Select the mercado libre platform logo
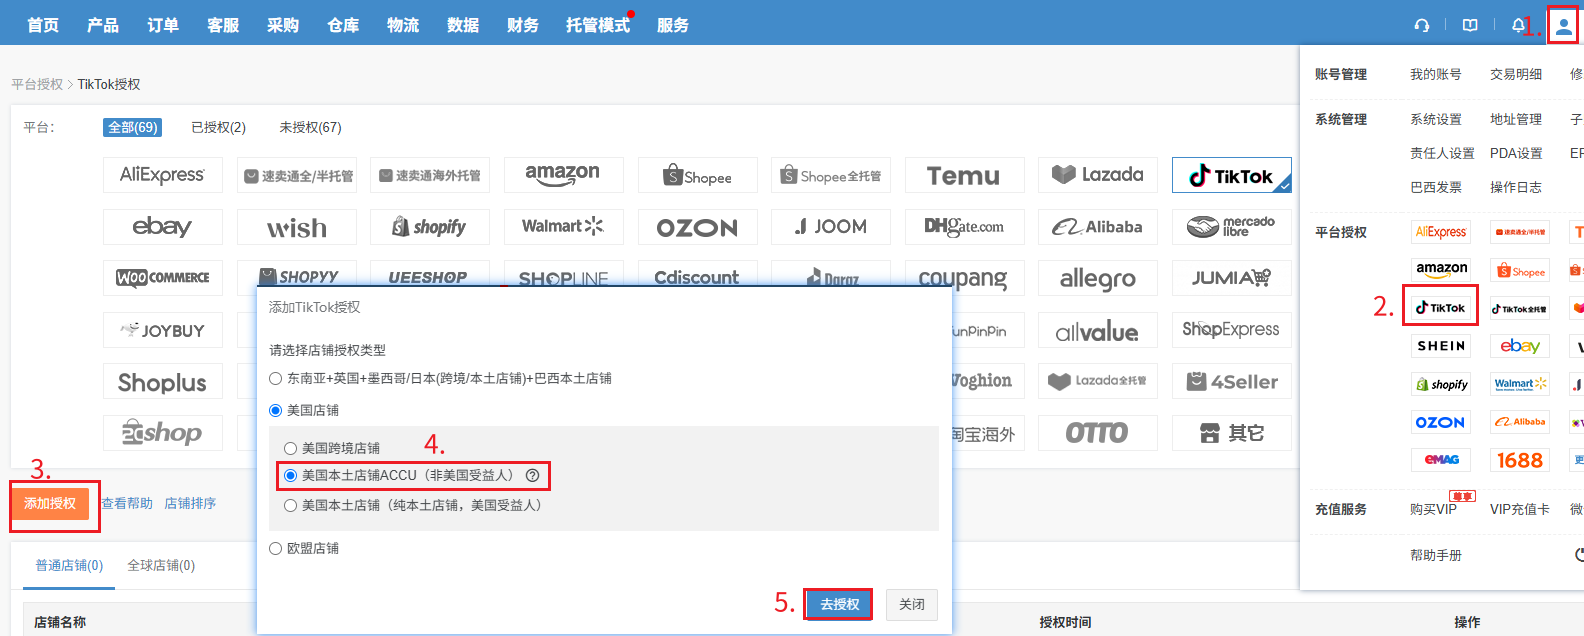Image resolution: width=1584 pixels, height=636 pixels. pyautogui.click(x=1231, y=227)
